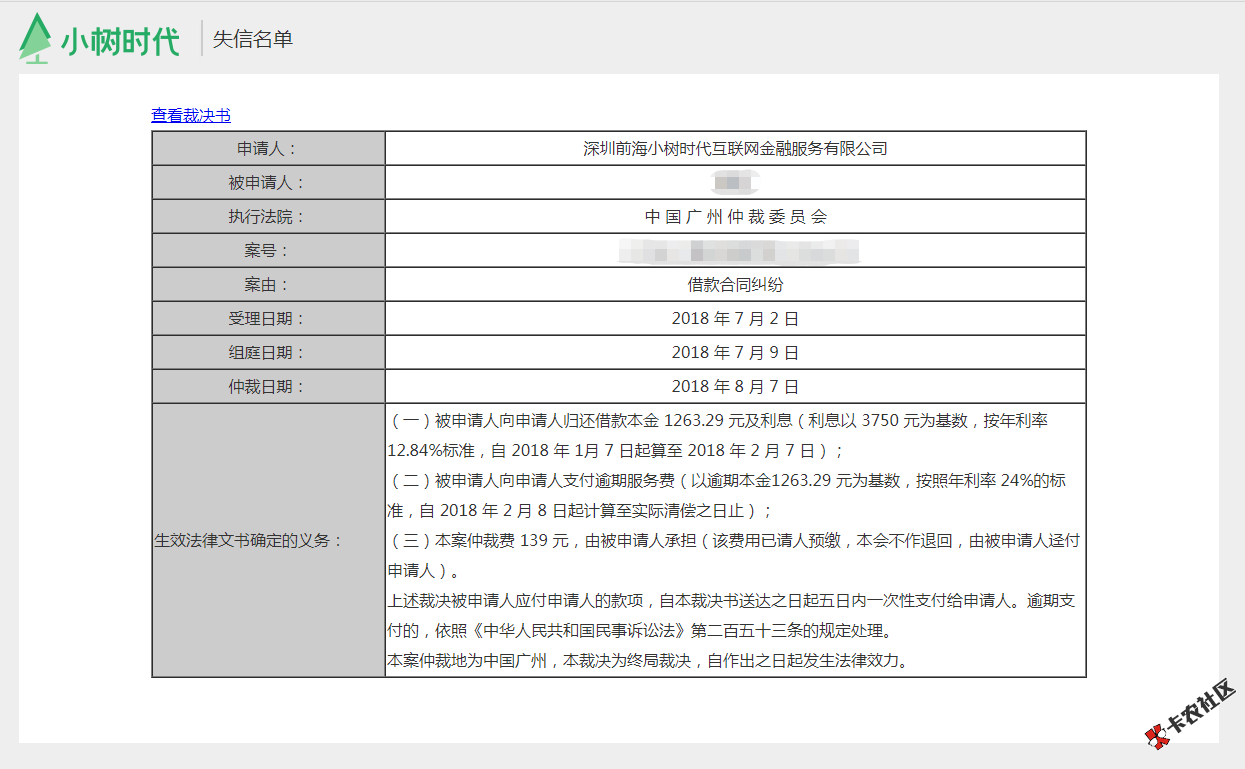This screenshot has width=1245, height=769.
Task: Click the 案号 row label
Action: tap(268, 251)
